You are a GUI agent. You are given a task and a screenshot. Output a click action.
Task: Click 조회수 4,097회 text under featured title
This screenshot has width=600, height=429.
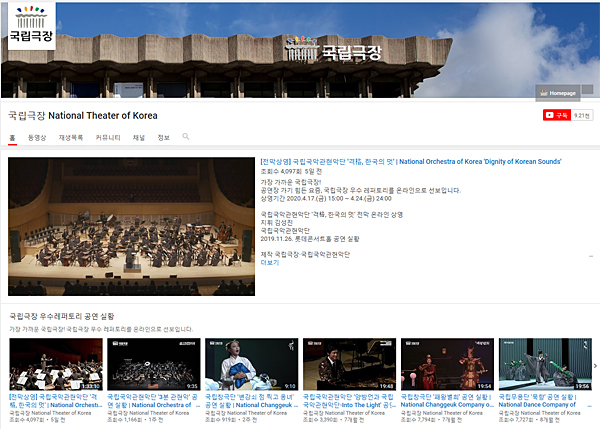click(x=281, y=171)
